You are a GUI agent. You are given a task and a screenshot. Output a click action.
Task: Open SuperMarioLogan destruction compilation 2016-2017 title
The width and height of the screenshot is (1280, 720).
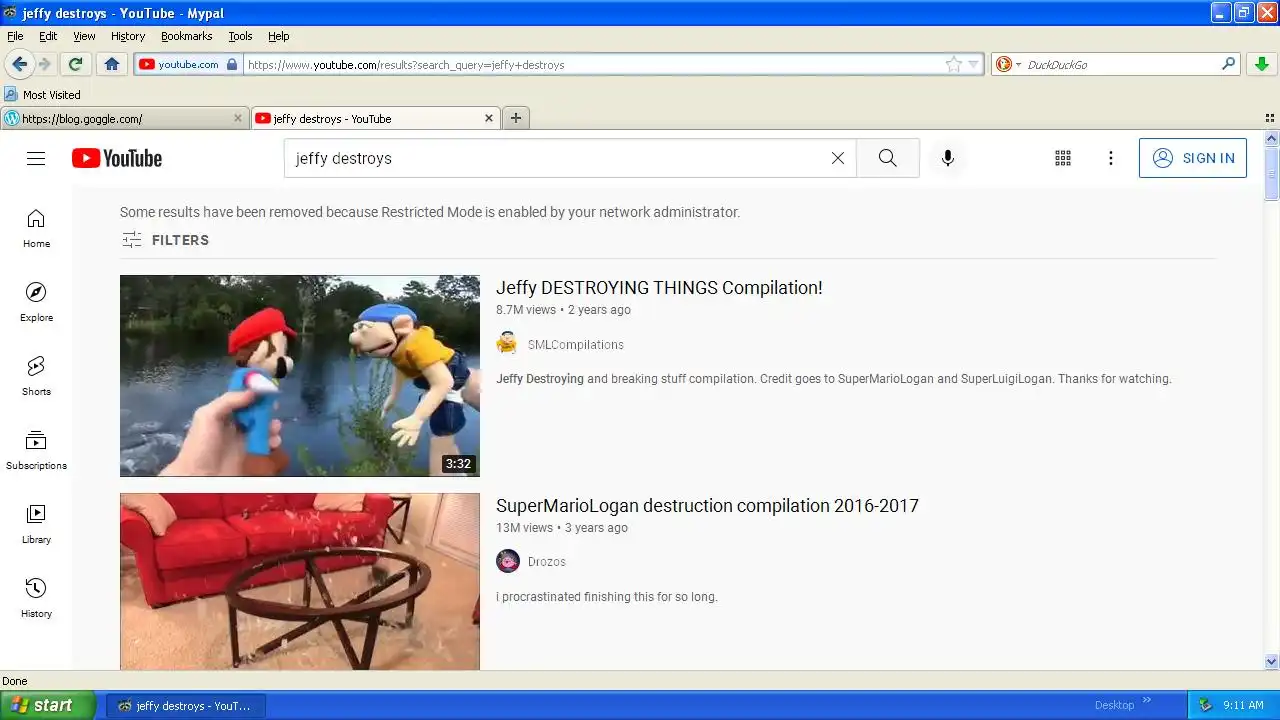pyautogui.click(x=707, y=506)
